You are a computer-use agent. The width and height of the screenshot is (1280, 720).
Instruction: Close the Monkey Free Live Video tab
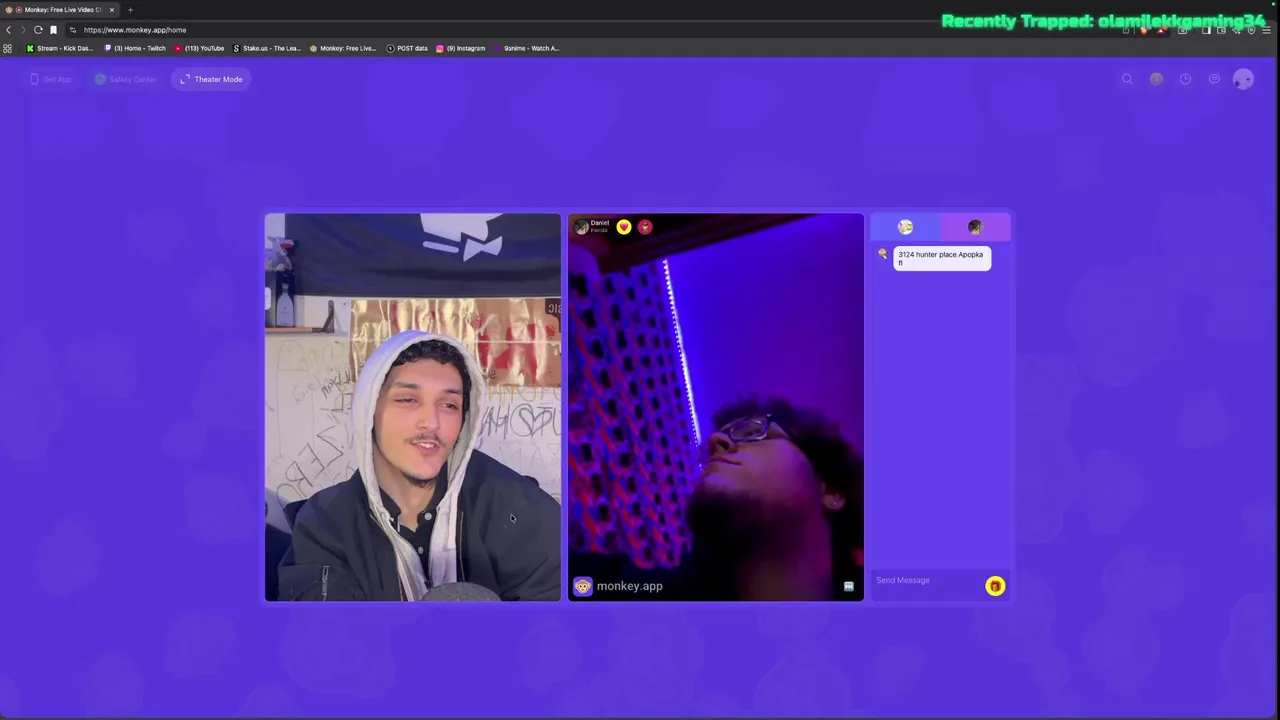click(x=112, y=10)
